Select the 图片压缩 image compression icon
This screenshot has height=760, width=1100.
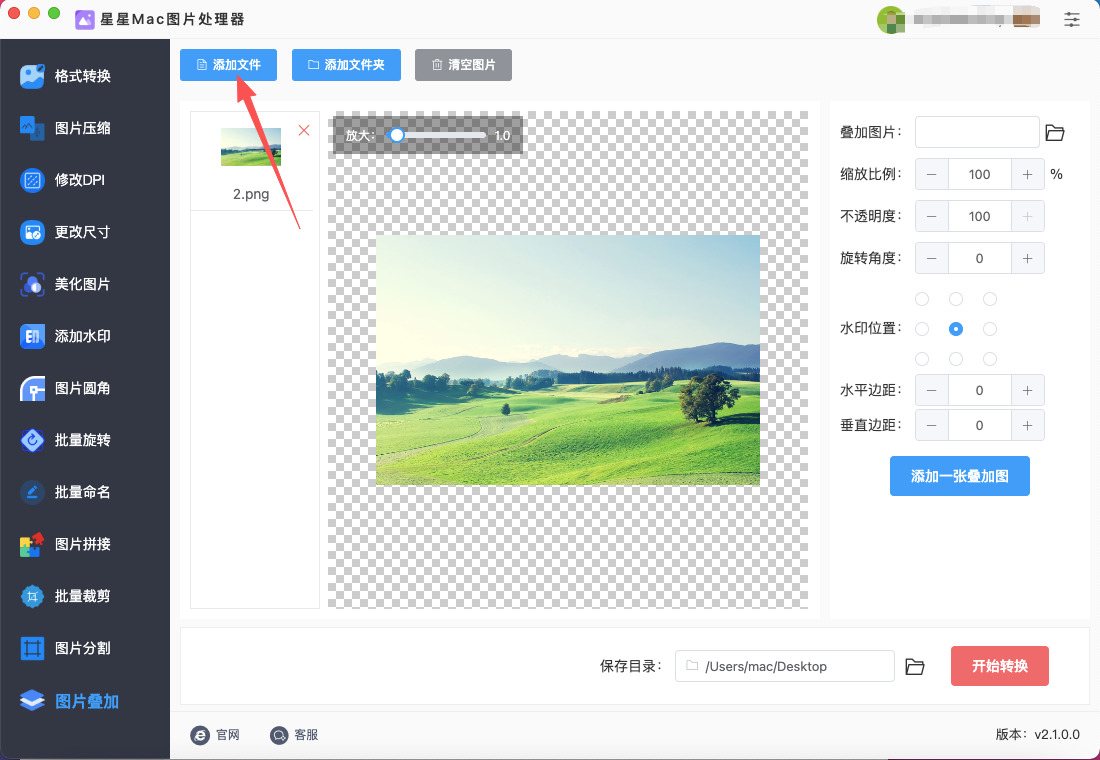32,128
